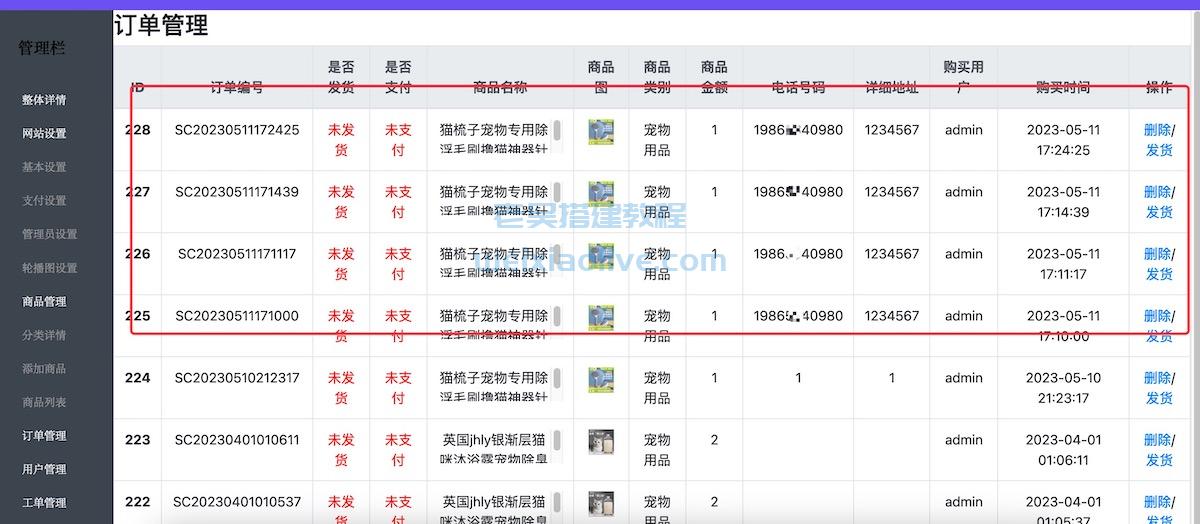Ship order 228 via 发货 link
Image resolution: width=1200 pixels, height=524 pixels.
click(1159, 151)
